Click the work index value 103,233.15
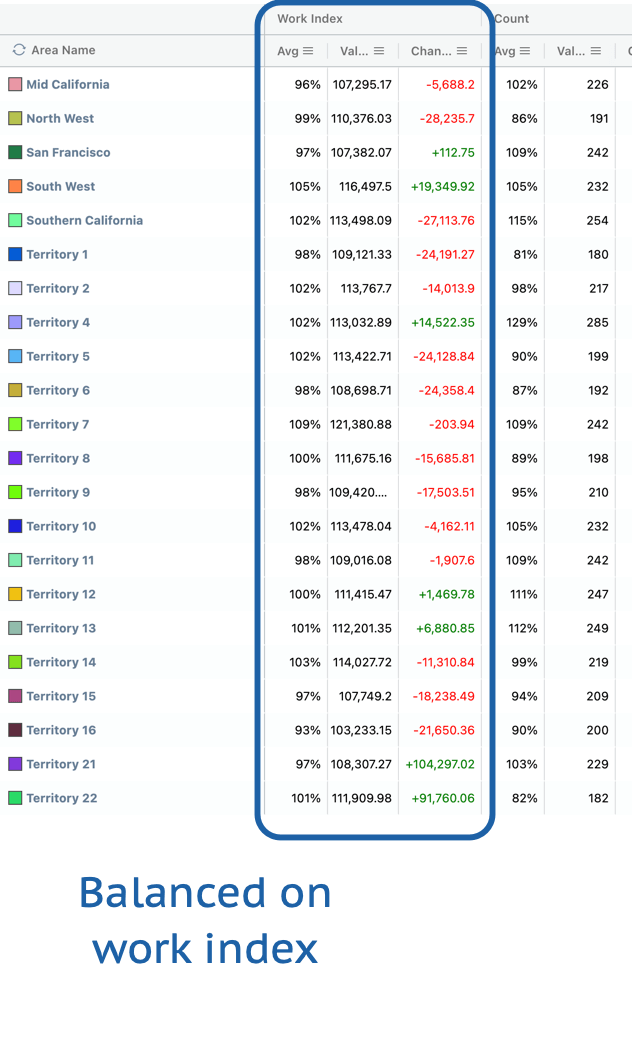Screen dimensions: 632x1047 click(361, 730)
